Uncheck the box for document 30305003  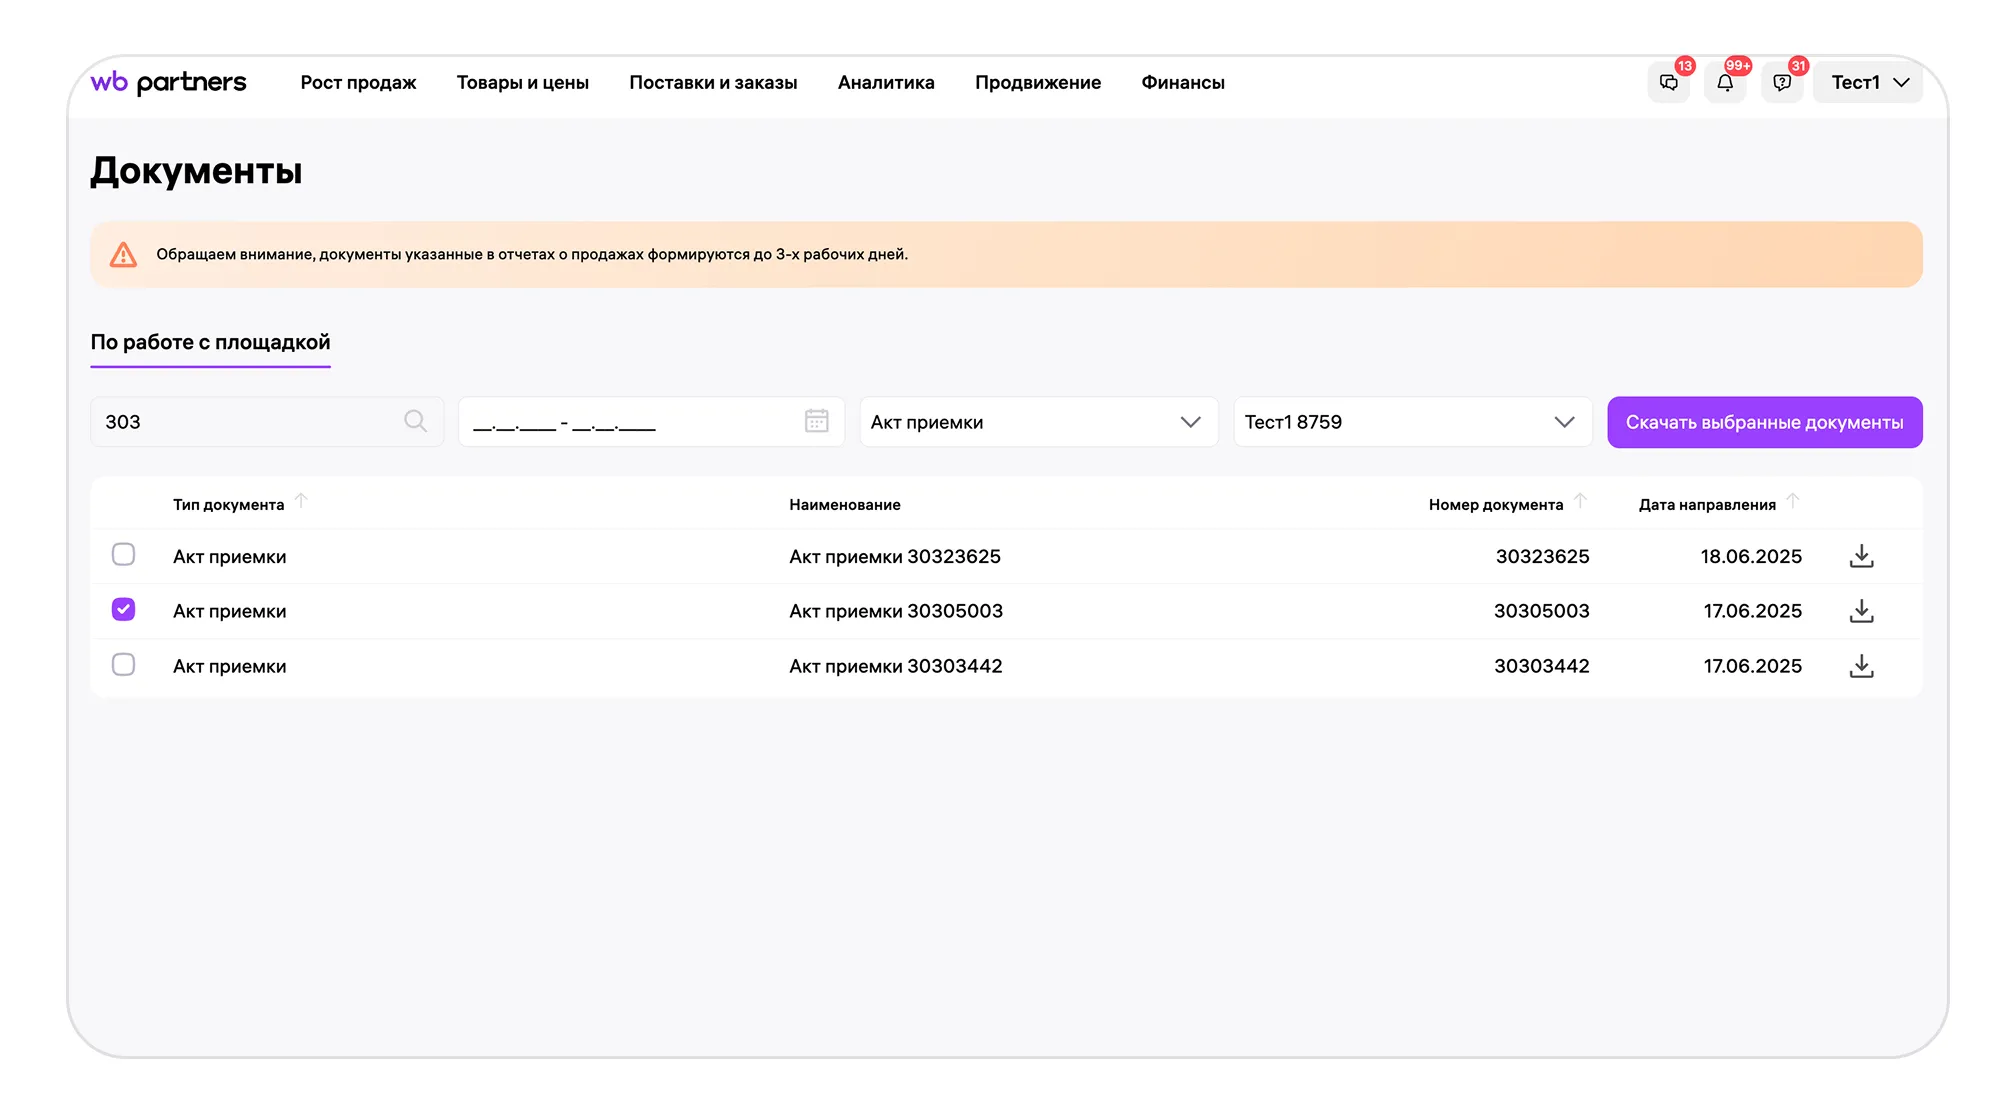(123, 609)
